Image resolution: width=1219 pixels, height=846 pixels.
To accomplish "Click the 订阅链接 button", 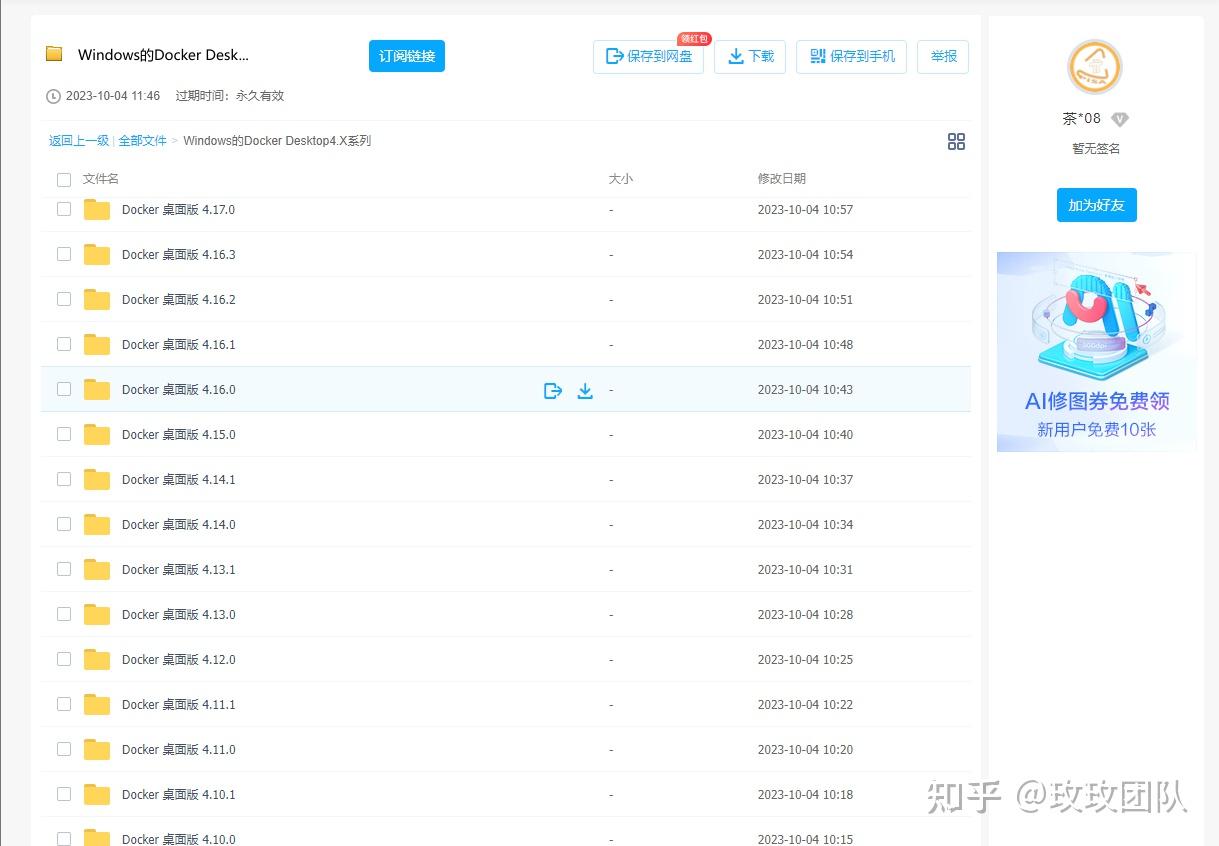I will point(407,56).
